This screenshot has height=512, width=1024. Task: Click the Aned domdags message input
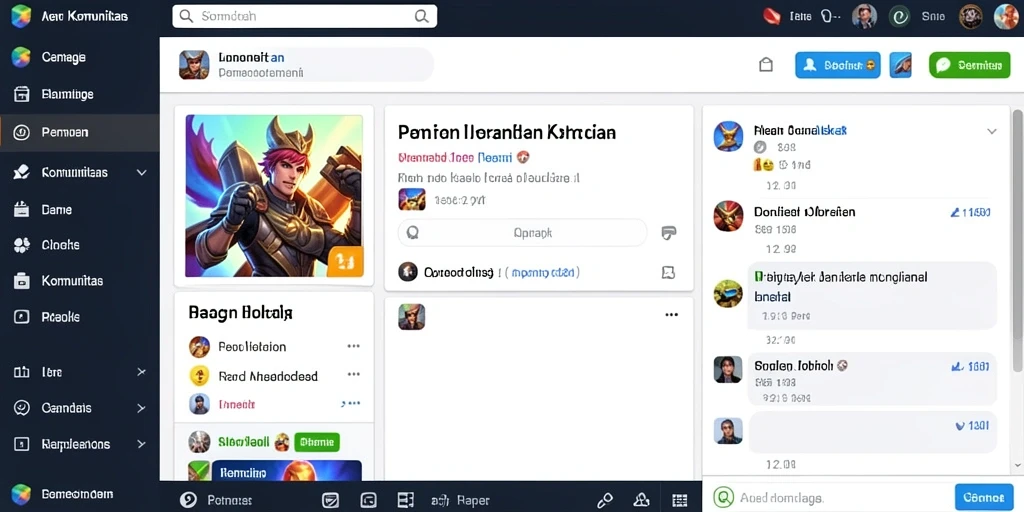(828, 498)
